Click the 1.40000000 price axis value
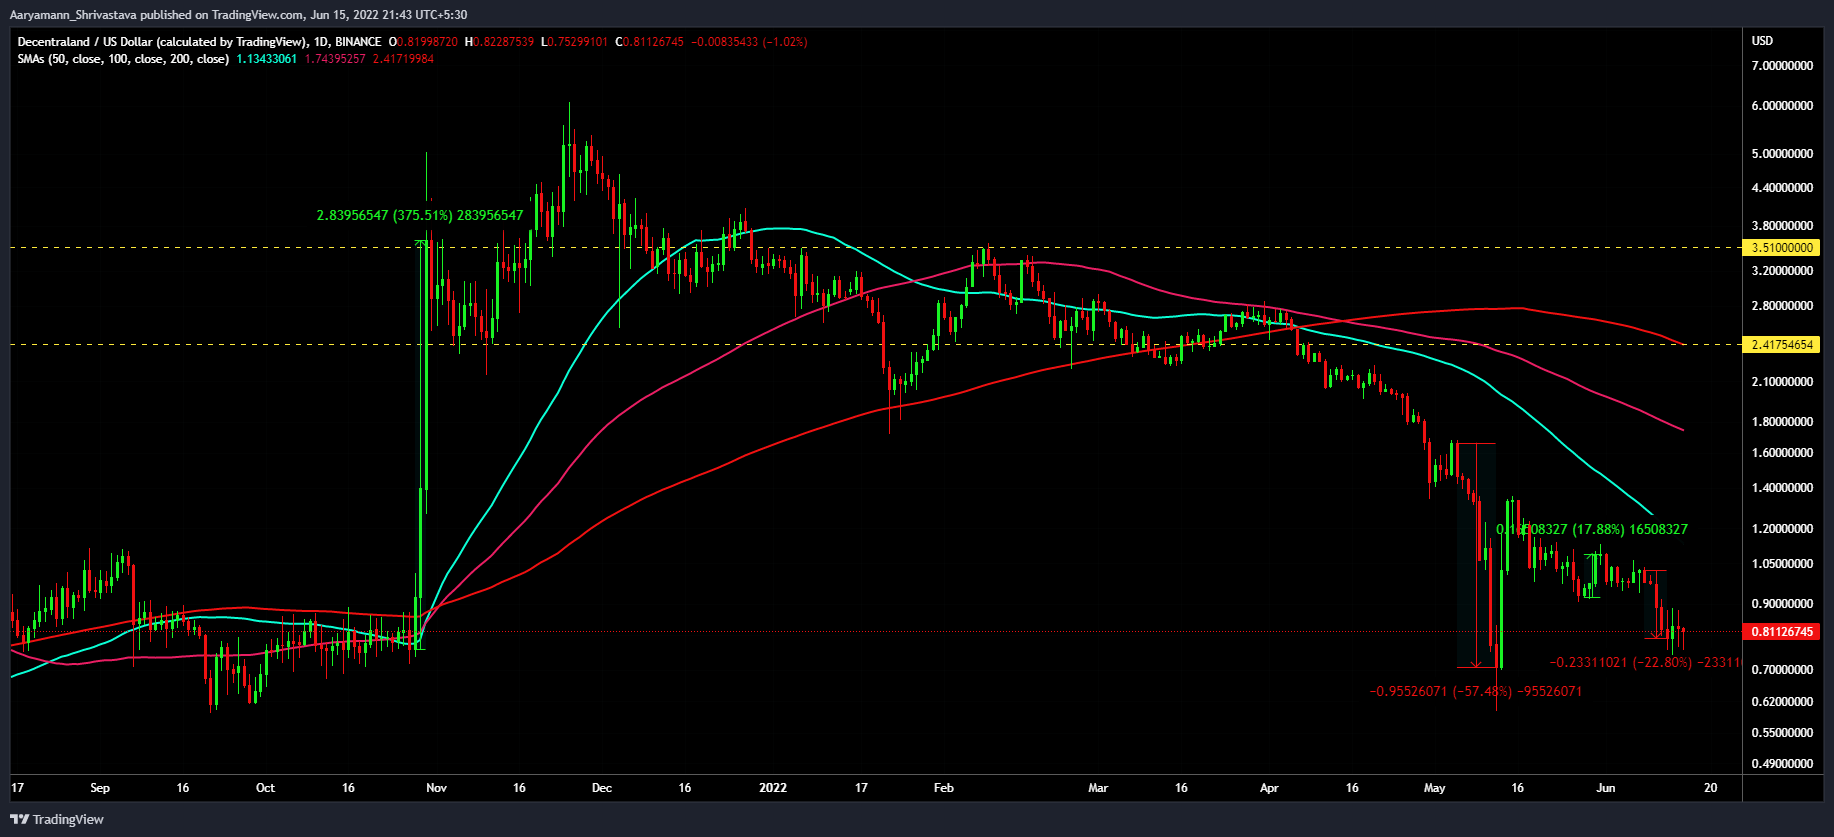The height and width of the screenshot is (837, 1834). (1782, 488)
